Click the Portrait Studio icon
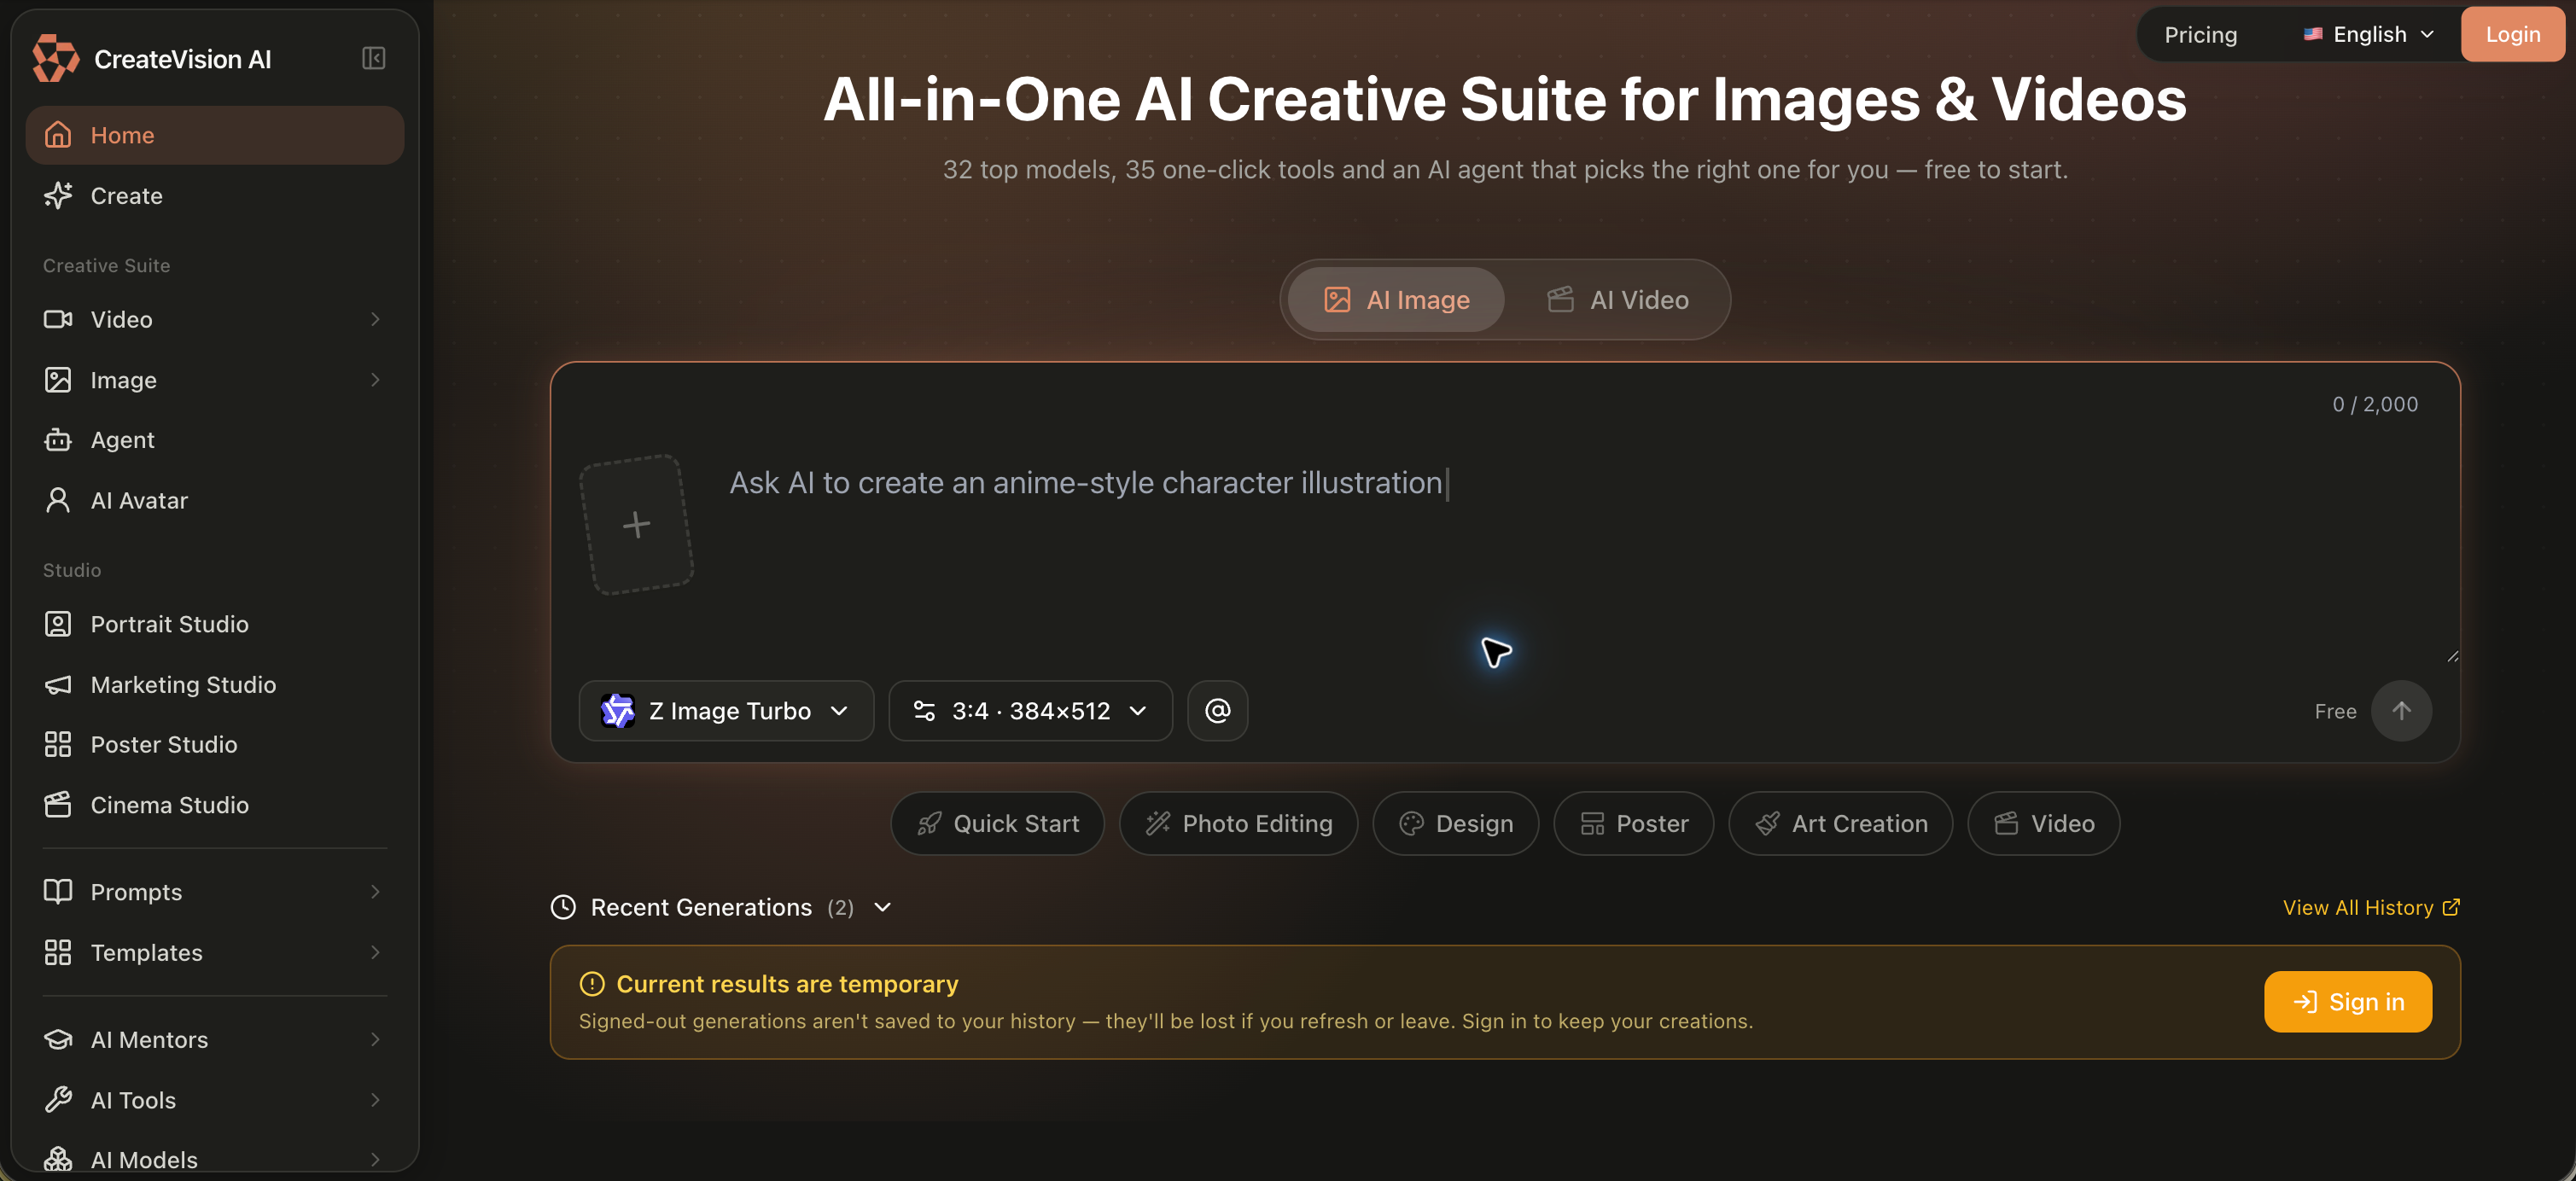Screen dimensions: 2576x1181 [x=58, y=624]
